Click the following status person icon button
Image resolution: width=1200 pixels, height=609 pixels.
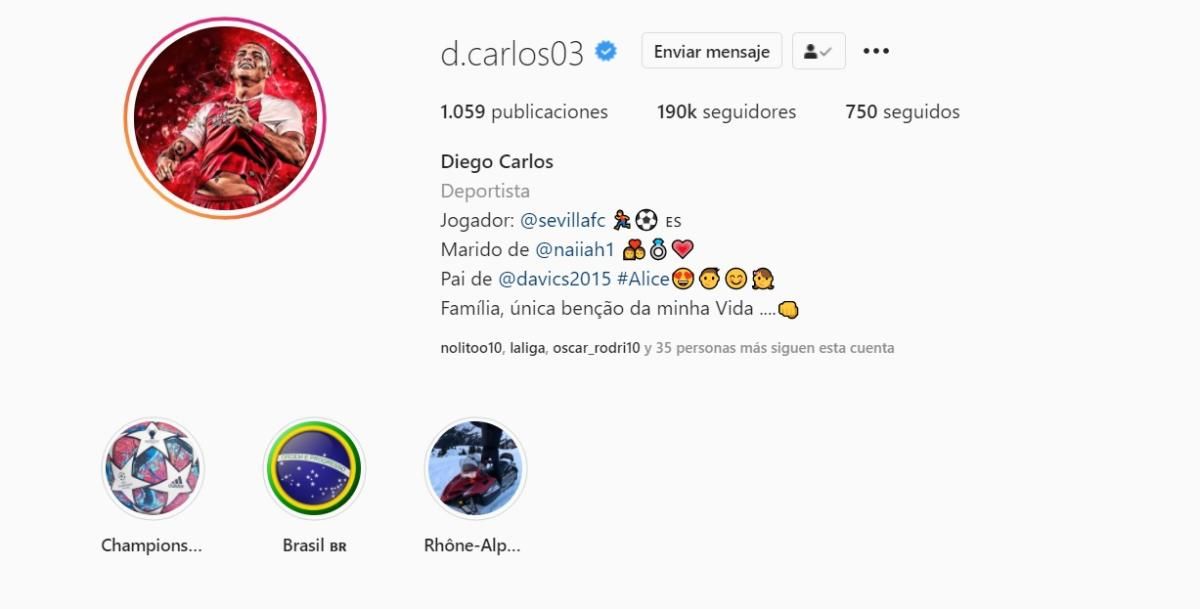coord(818,51)
